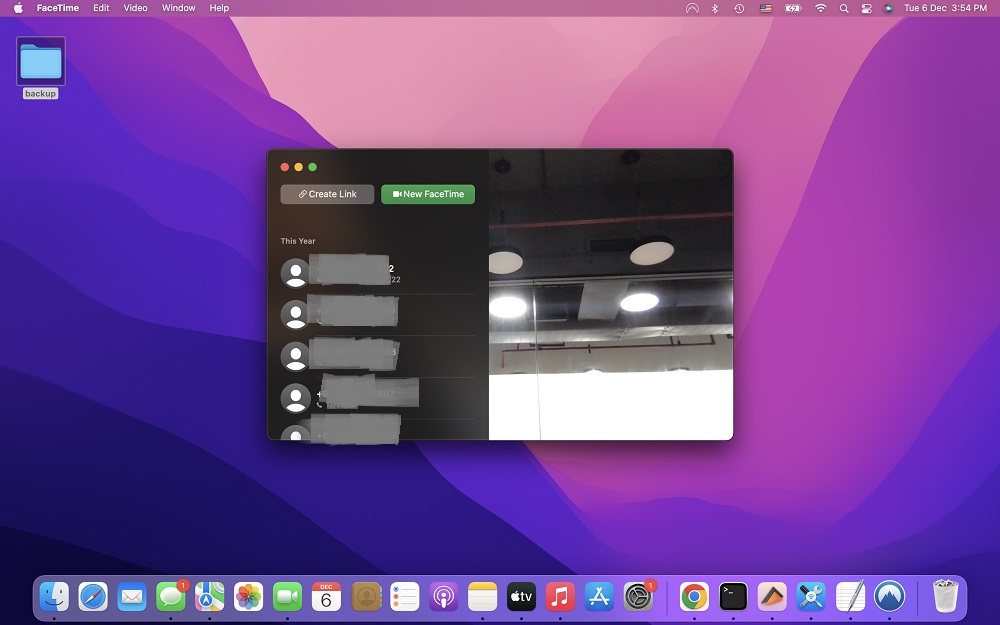
Task: Open Mail in the Dock
Action: [x=132, y=597]
